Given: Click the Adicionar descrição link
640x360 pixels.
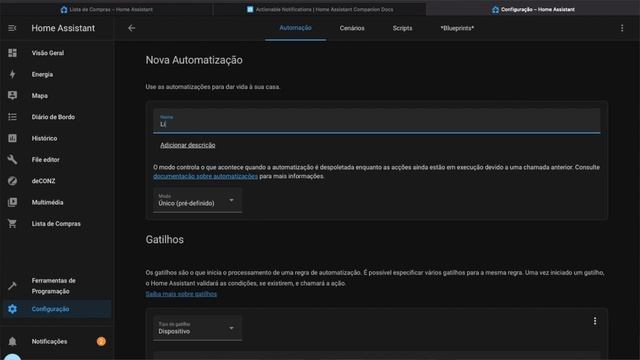Looking at the screenshot, I should pyautogui.click(x=188, y=145).
